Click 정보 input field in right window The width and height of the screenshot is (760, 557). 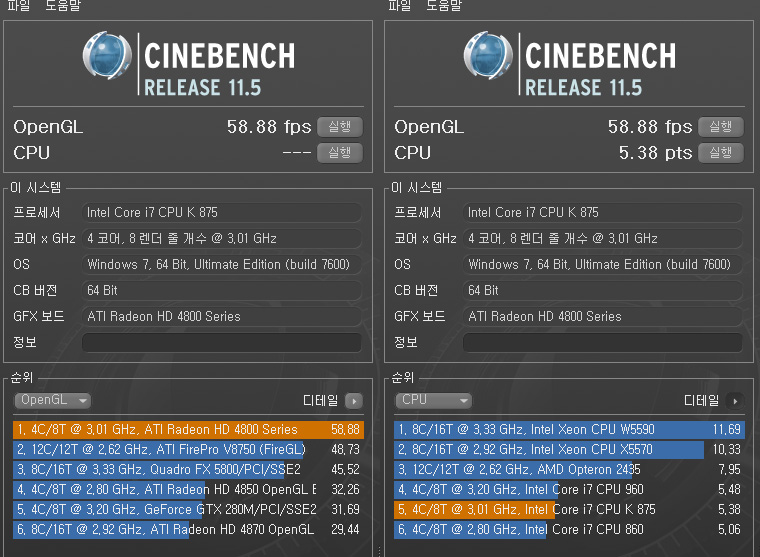coord(603,342)
